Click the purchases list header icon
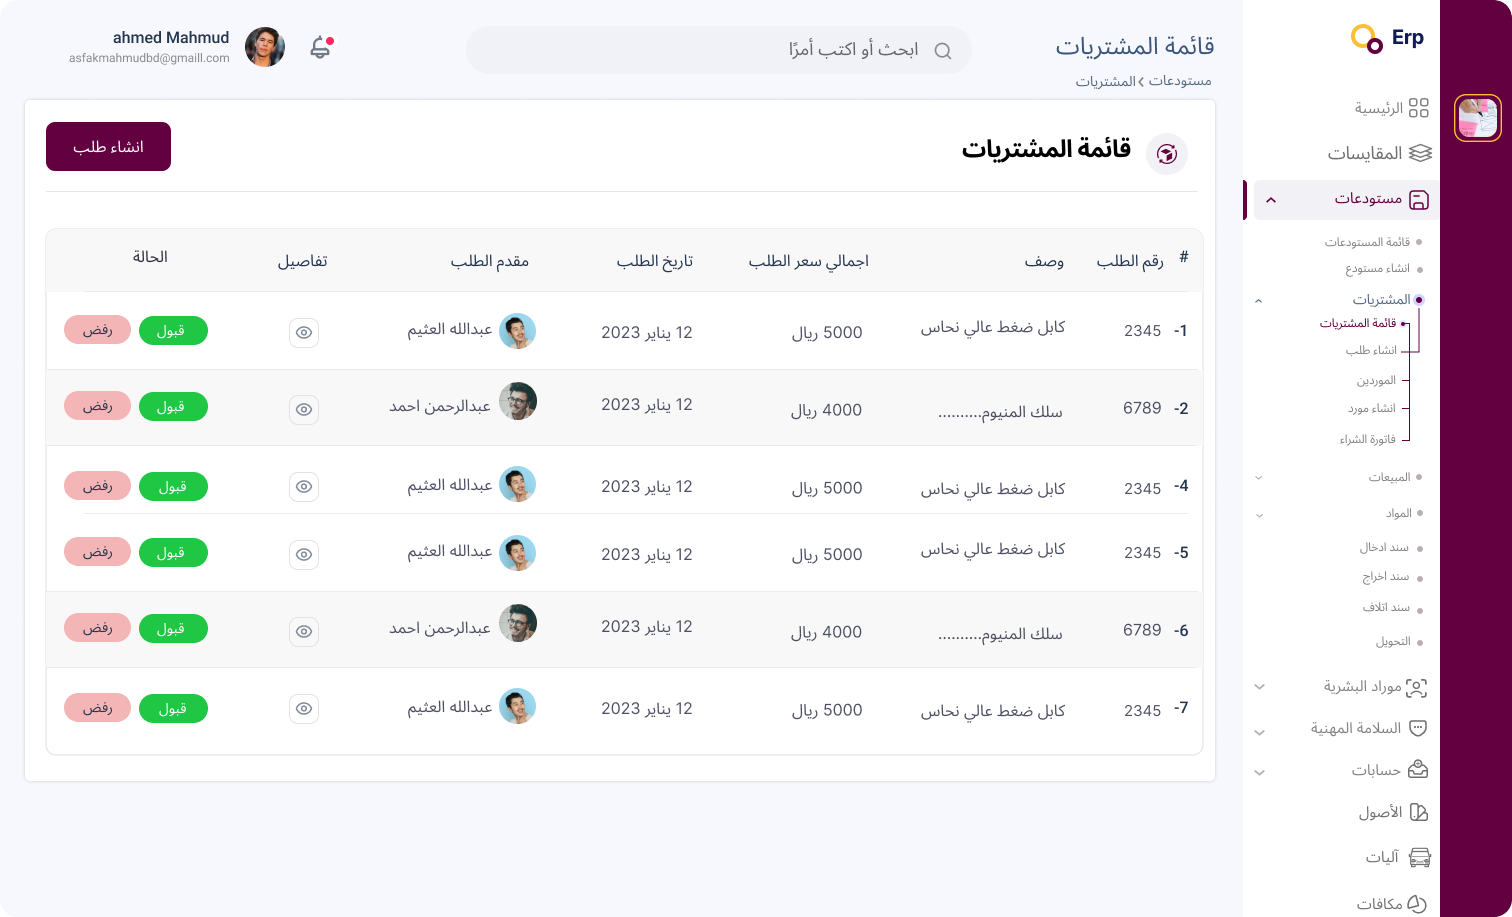The height and width of the screenshot is (917, 1512). tap(1166, 154)
